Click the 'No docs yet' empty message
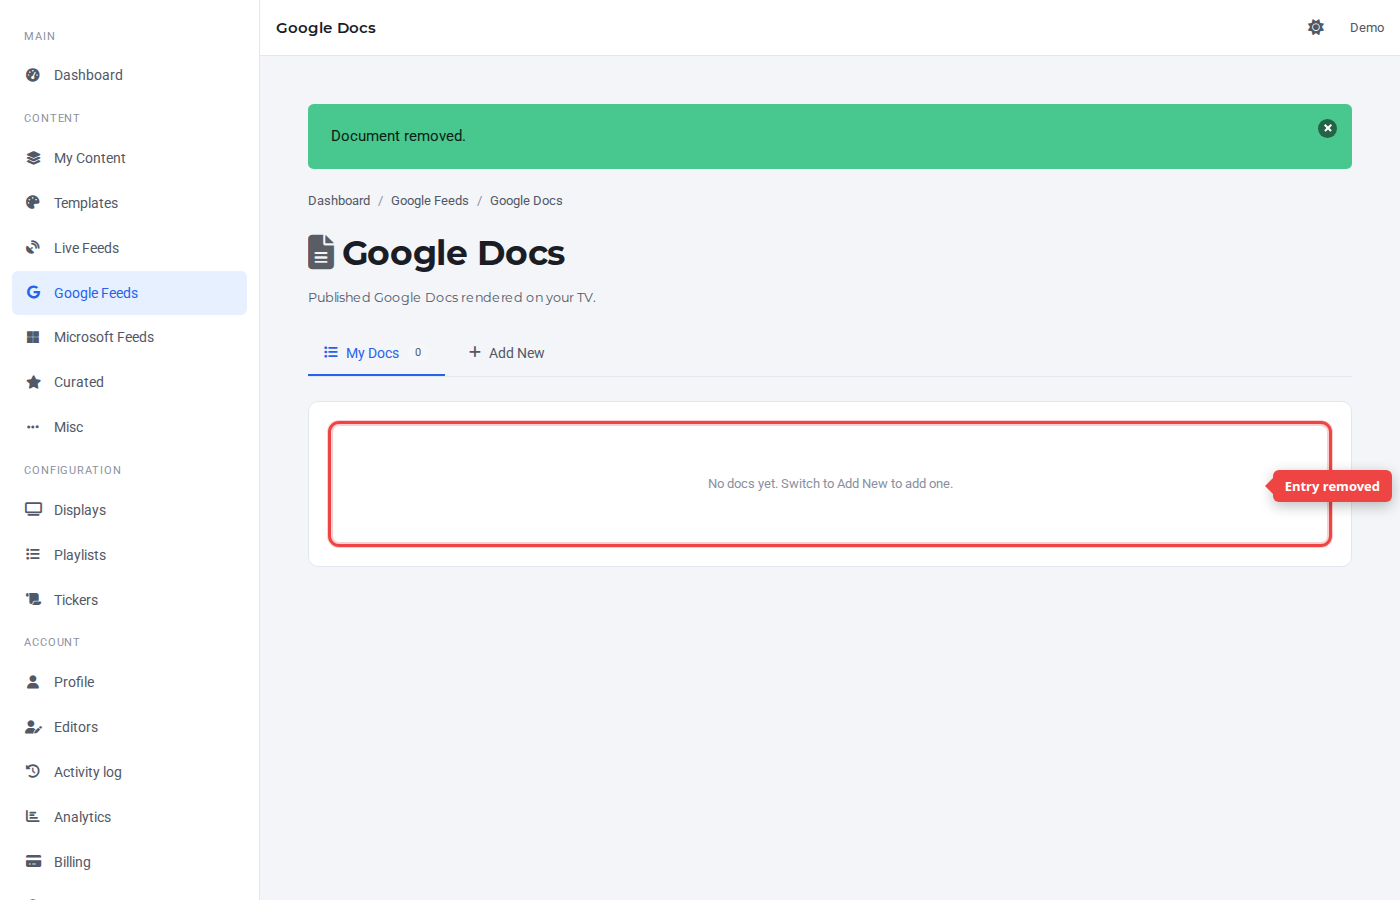Viewport: 1400px width, 900px height. click(830, 484)
